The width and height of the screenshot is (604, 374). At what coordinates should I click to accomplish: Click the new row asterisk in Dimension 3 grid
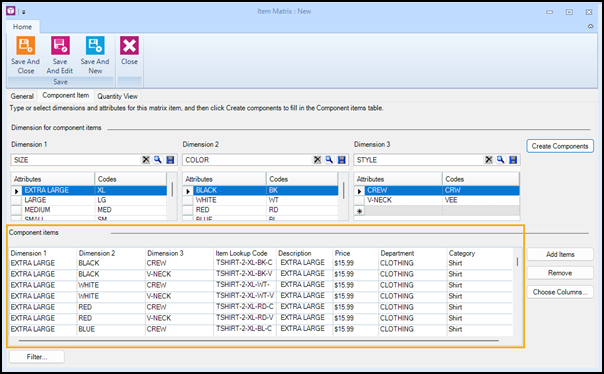[359, 211]
